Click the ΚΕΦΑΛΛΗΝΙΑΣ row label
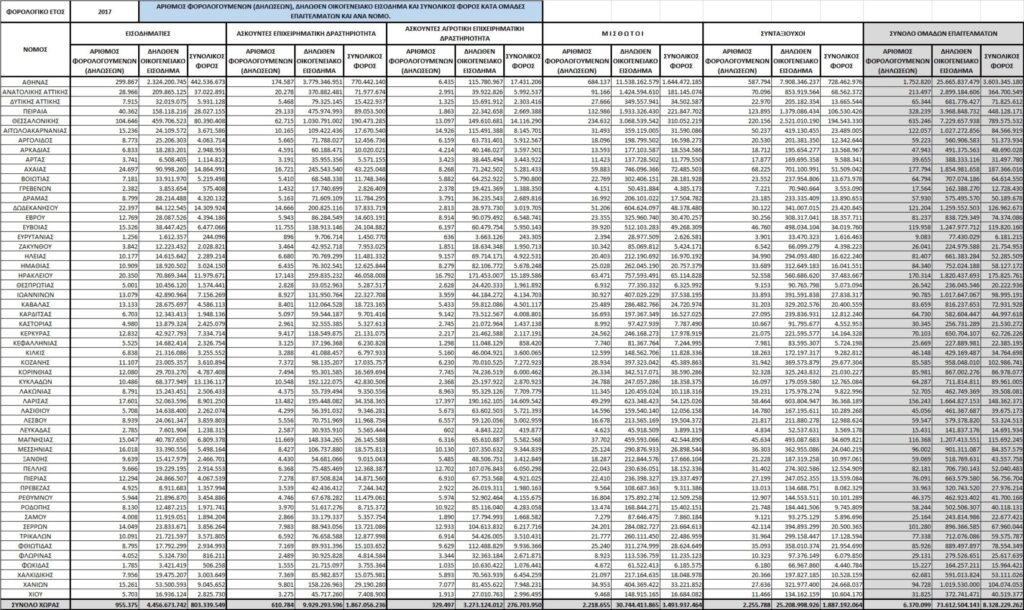 (x=35, y=342)
